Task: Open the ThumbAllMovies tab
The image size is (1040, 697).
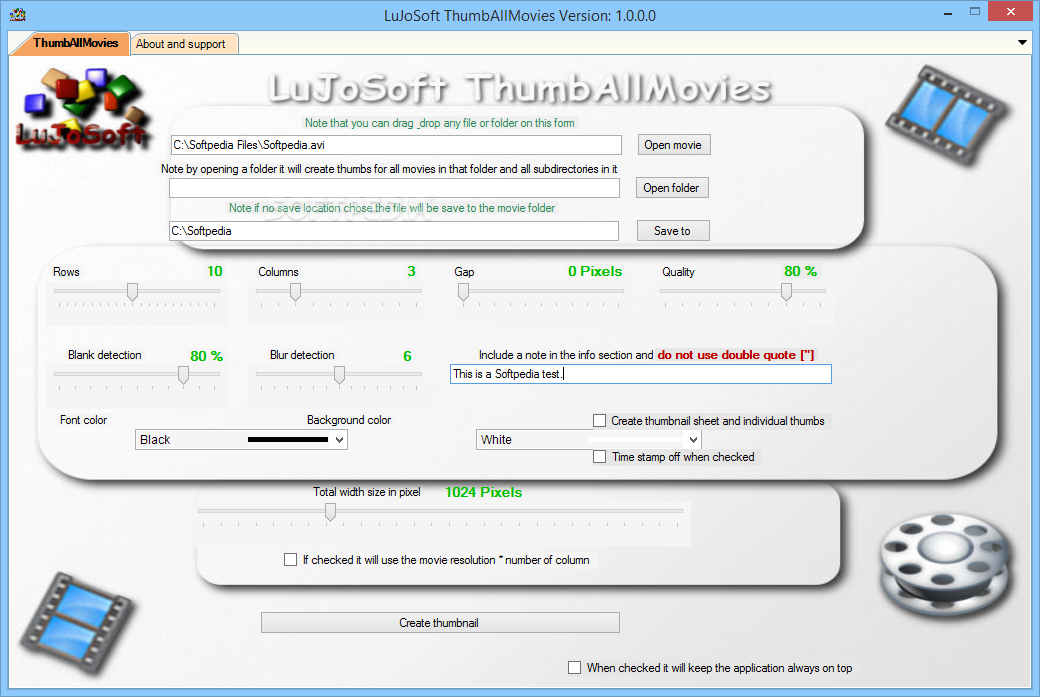Action: pyautogui.click(x=76, y=43)
